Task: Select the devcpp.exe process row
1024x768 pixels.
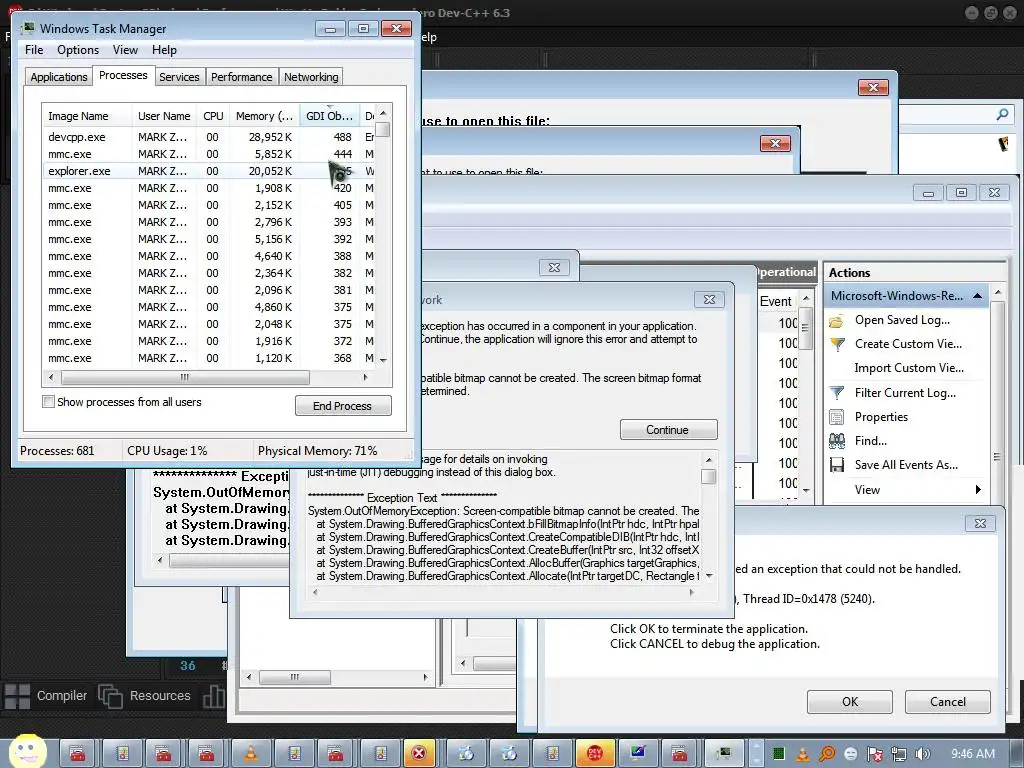Action: point(209,137)
